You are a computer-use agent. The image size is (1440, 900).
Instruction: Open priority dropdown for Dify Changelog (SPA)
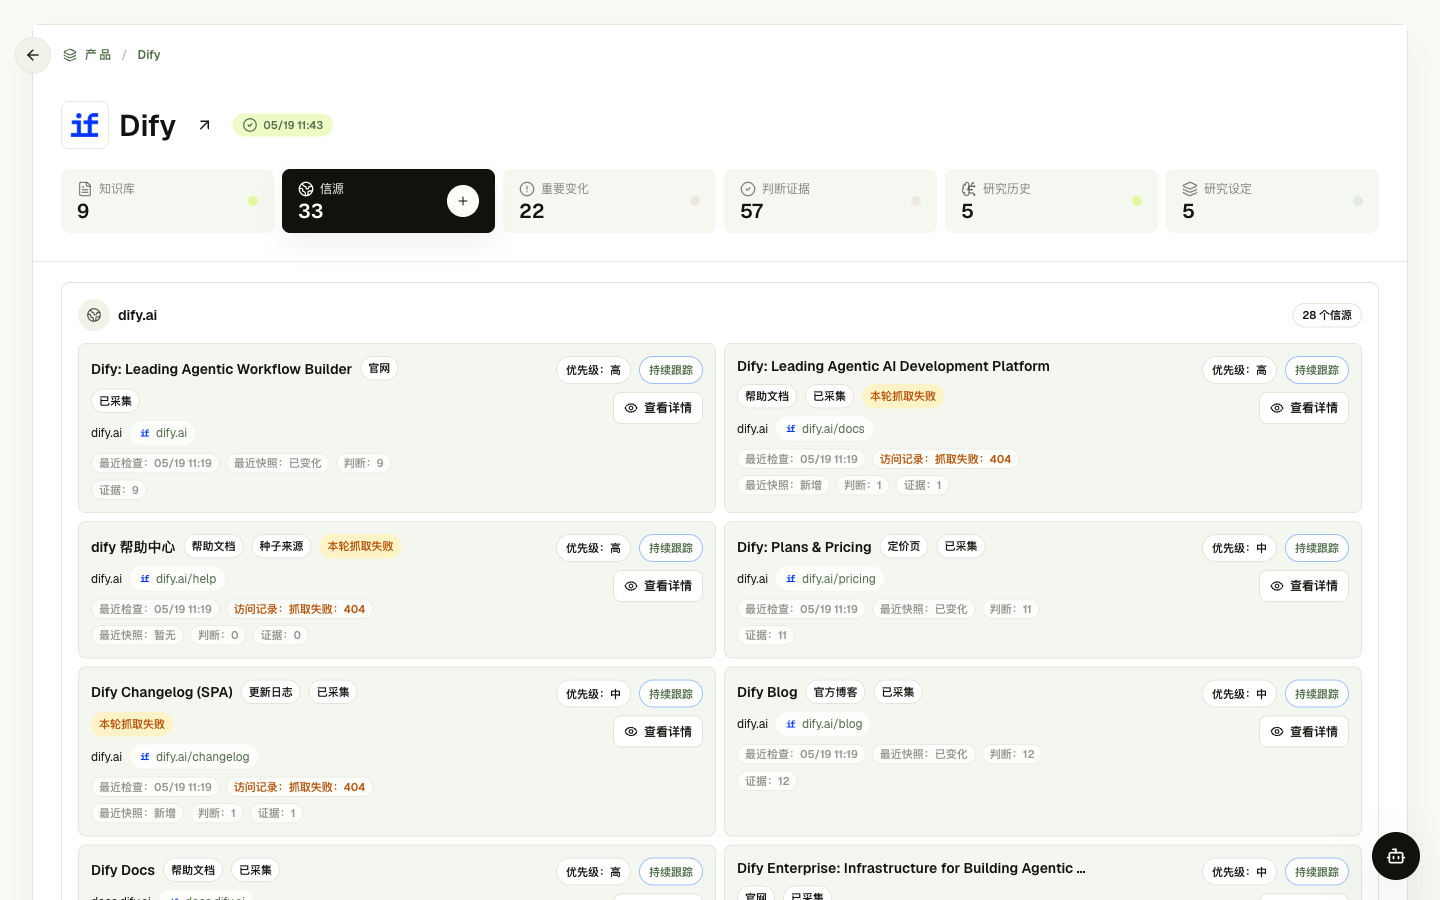click(593, 694)
